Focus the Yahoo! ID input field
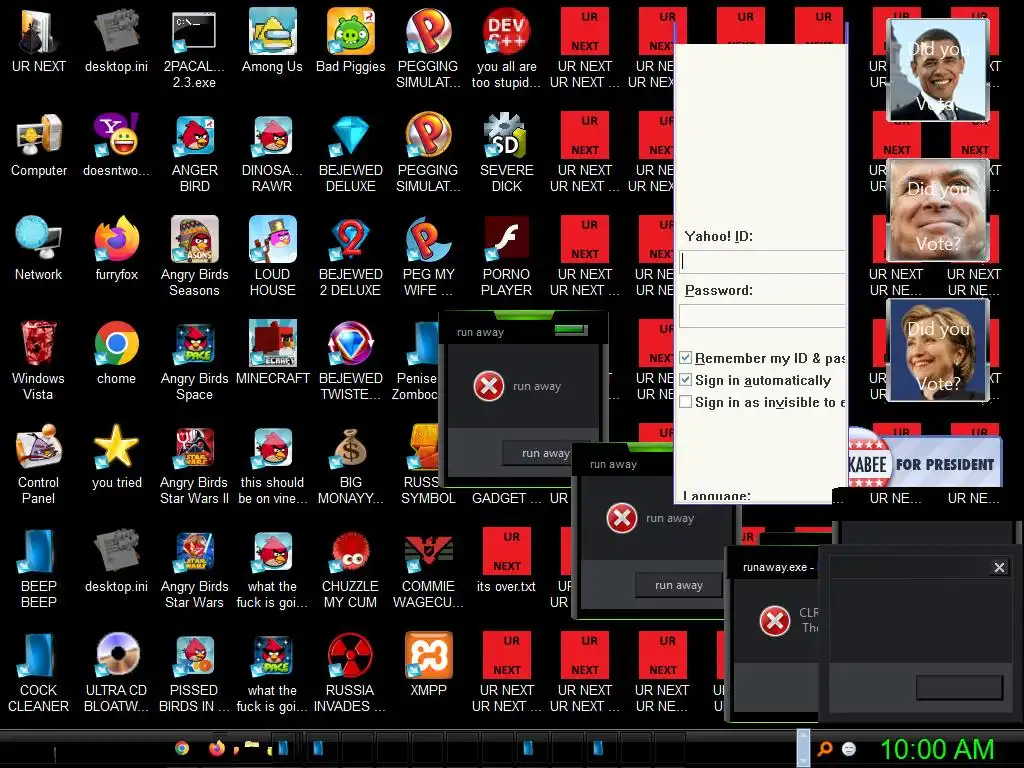This screenshot has width=1024, height=768. pos(762,261)
